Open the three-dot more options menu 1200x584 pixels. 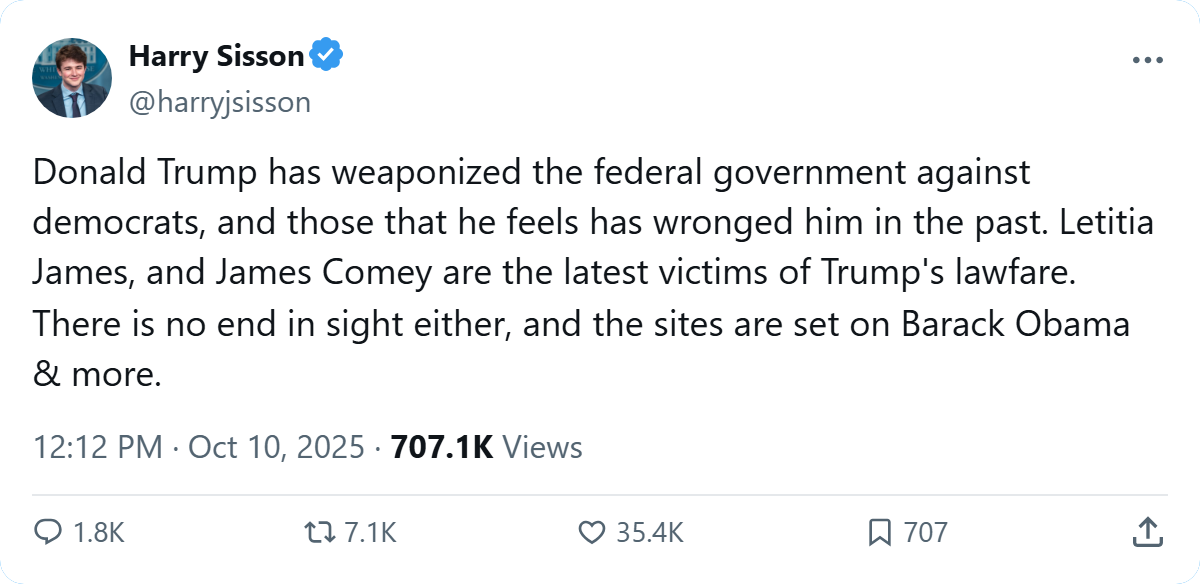(1148, 60)
